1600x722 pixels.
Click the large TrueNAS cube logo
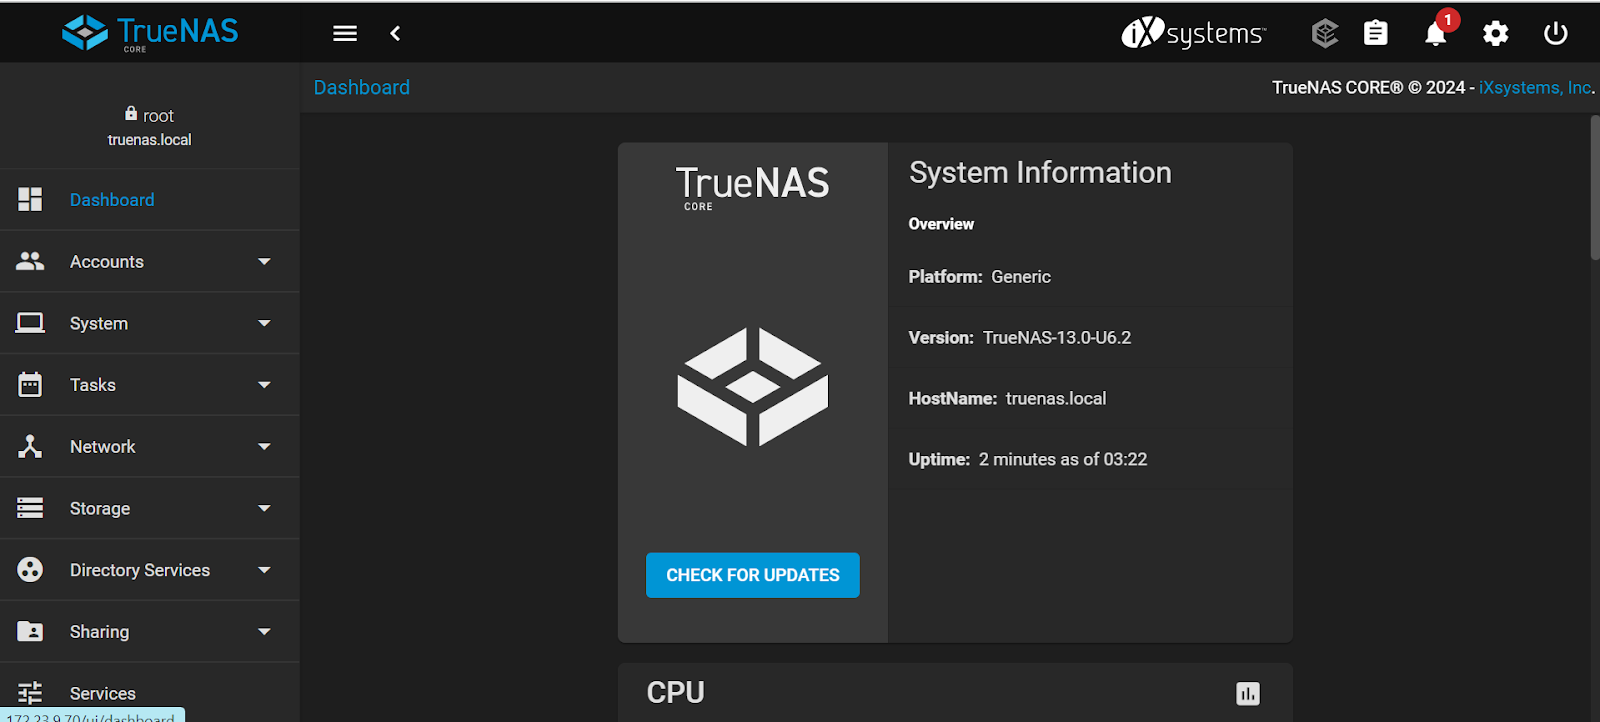pos(753,386)
